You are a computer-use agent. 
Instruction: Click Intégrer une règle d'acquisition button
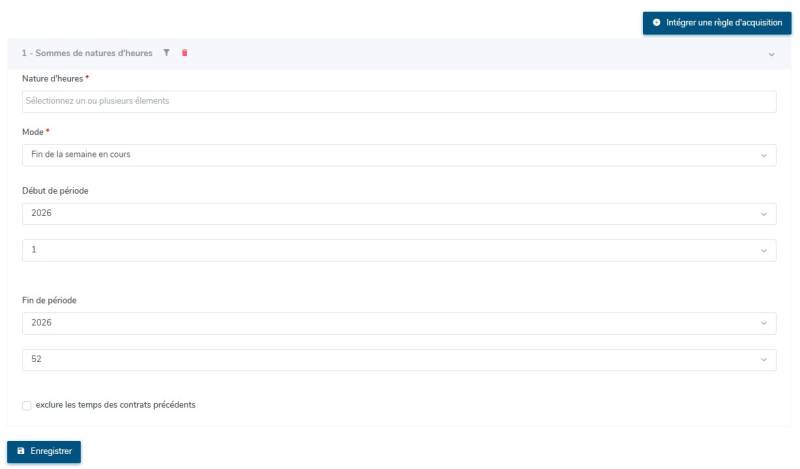point(716,22)
